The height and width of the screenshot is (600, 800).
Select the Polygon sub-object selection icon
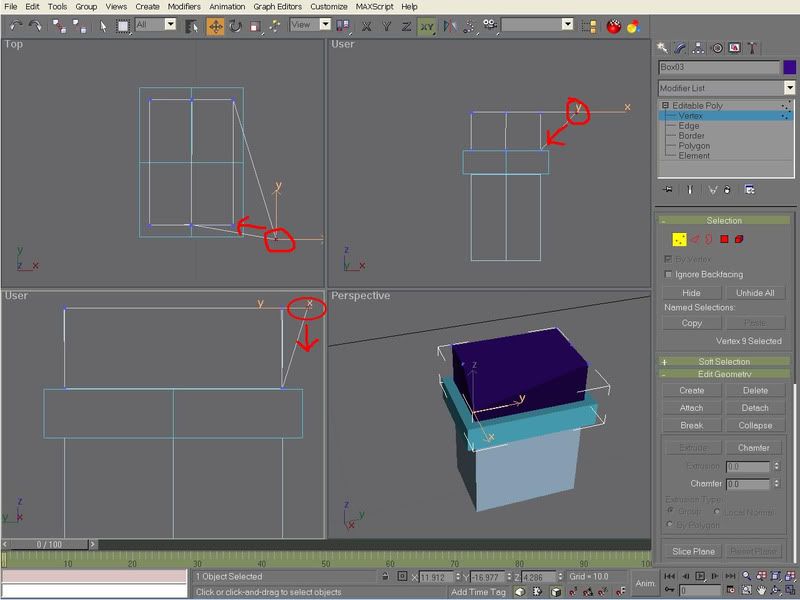723,239
